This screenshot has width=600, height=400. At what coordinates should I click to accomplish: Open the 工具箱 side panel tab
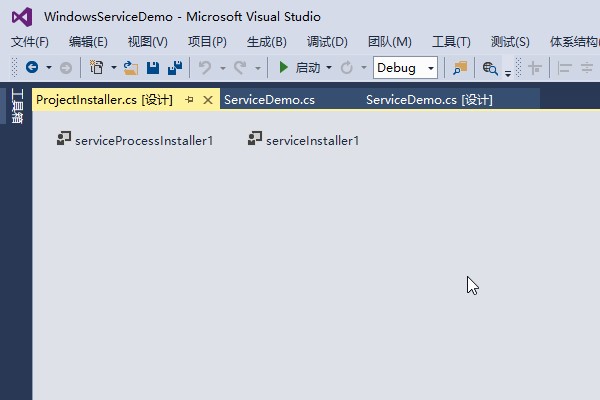tap(16, 106)
